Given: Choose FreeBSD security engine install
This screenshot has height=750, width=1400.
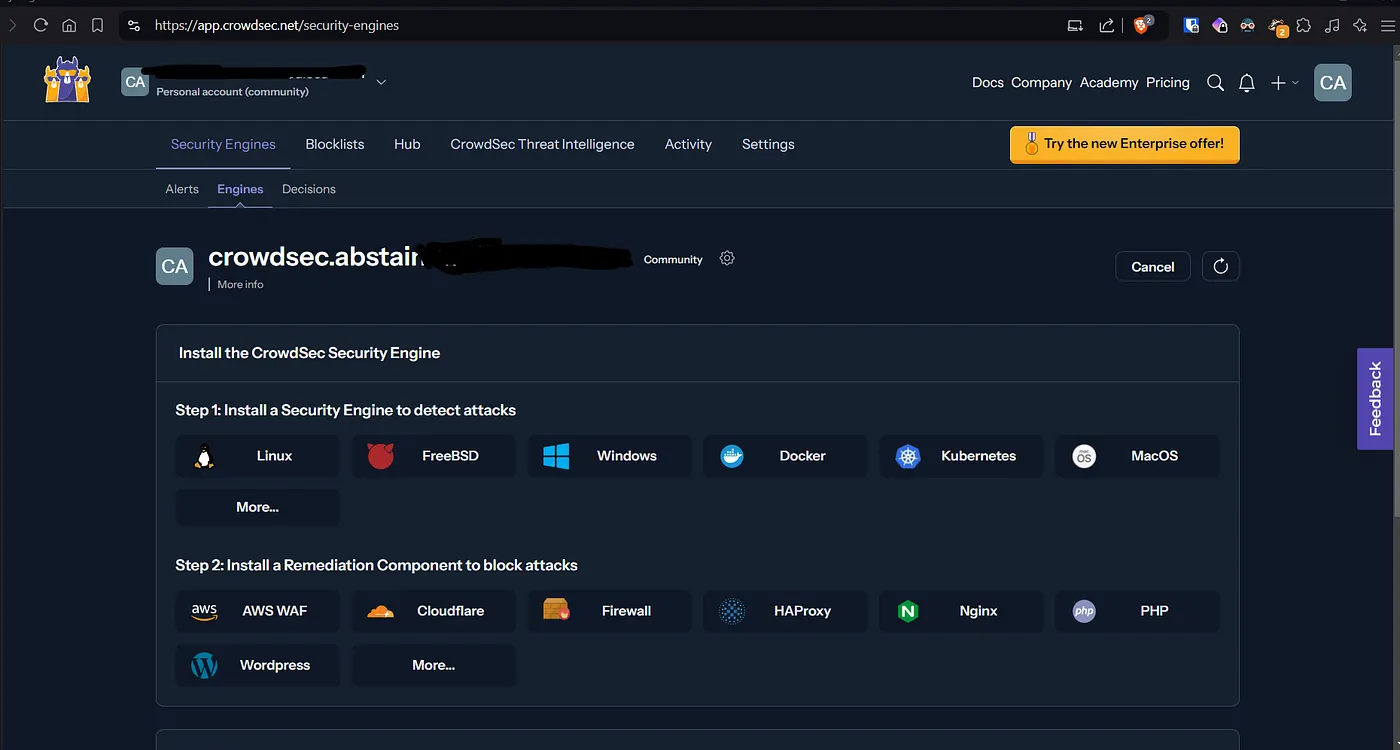Looking at the screenshot, I should [x=434, y=456].
